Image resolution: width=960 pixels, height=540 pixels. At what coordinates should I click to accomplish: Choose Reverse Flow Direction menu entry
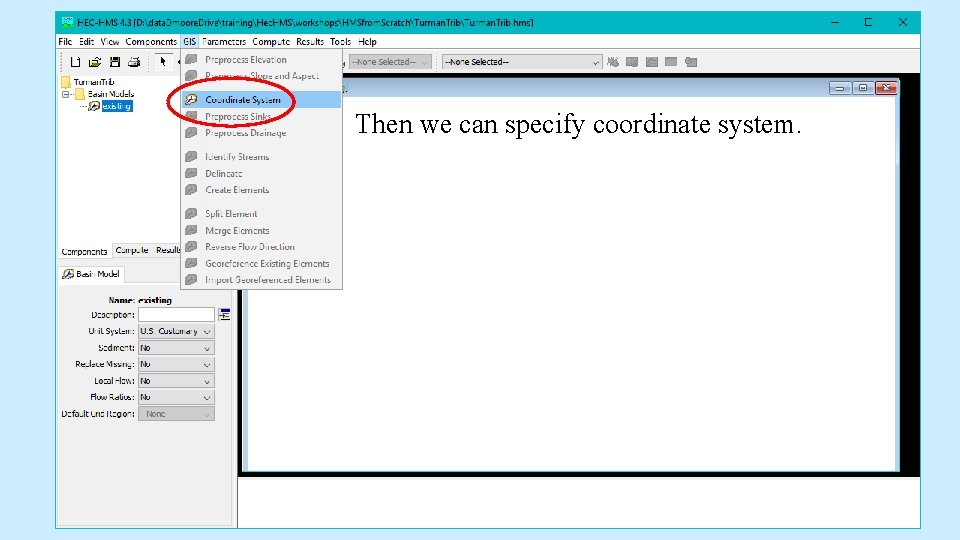coord(261,247)
